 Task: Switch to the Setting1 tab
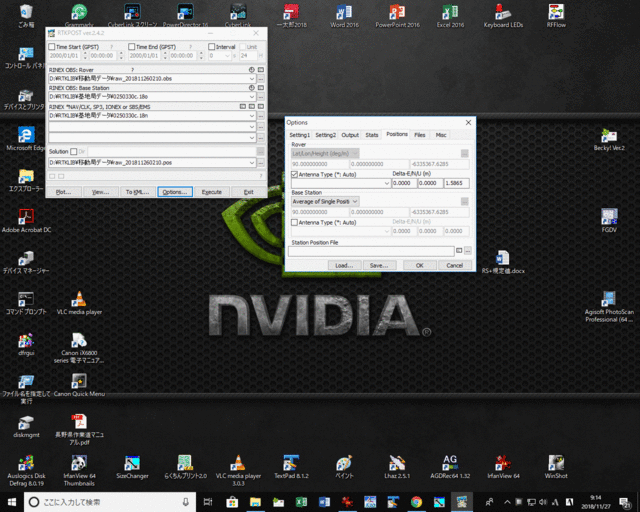300,135
